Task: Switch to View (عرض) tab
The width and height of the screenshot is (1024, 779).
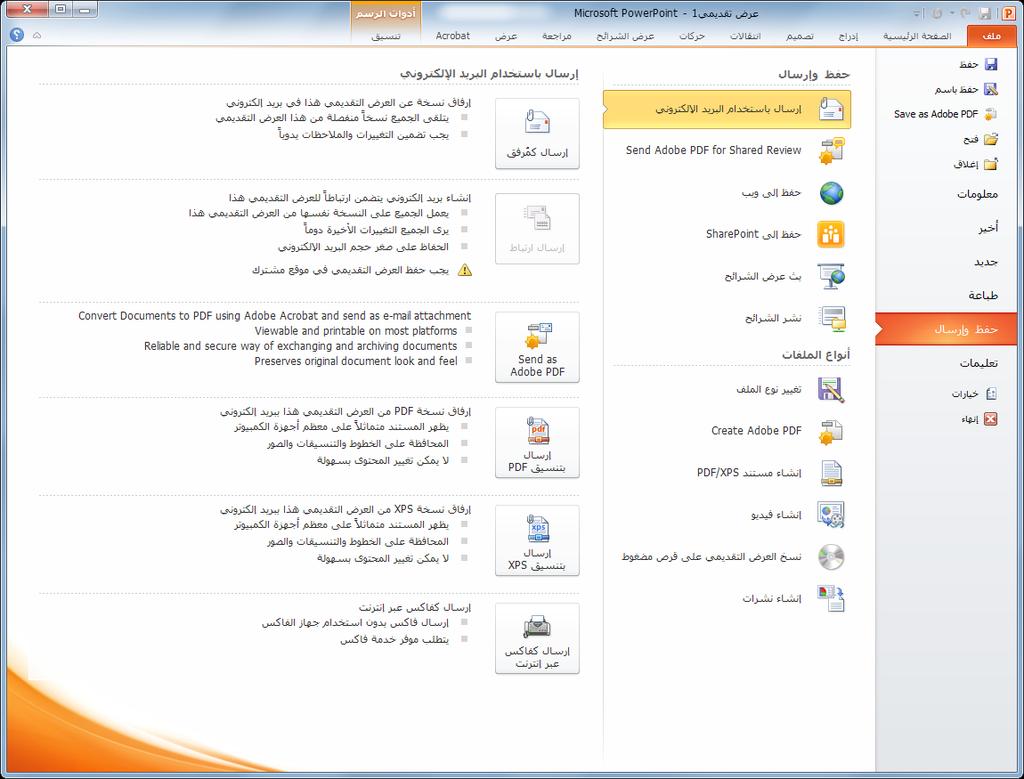Action: click(x=505, y=36)
